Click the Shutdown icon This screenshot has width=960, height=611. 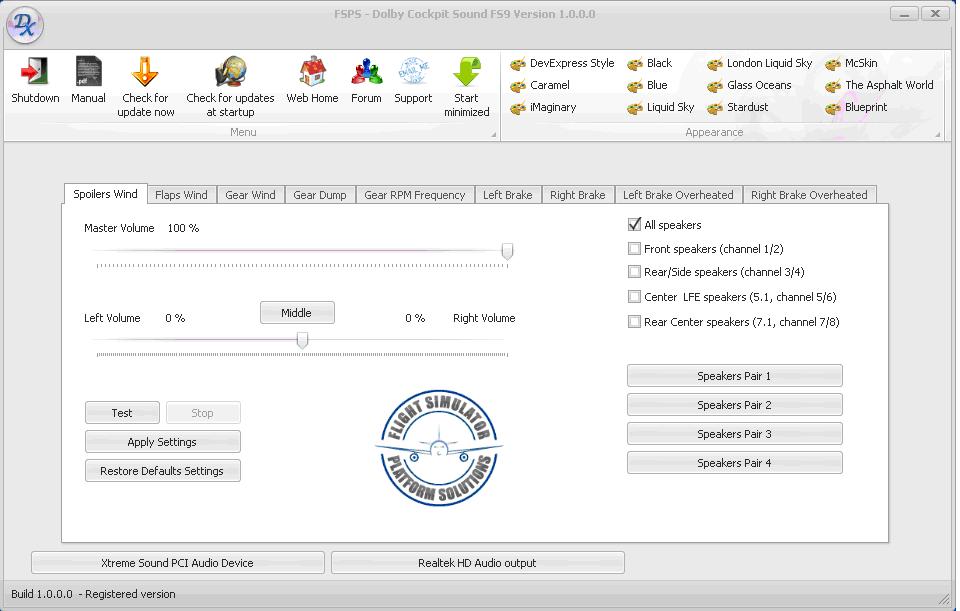(x=35, y=71)
